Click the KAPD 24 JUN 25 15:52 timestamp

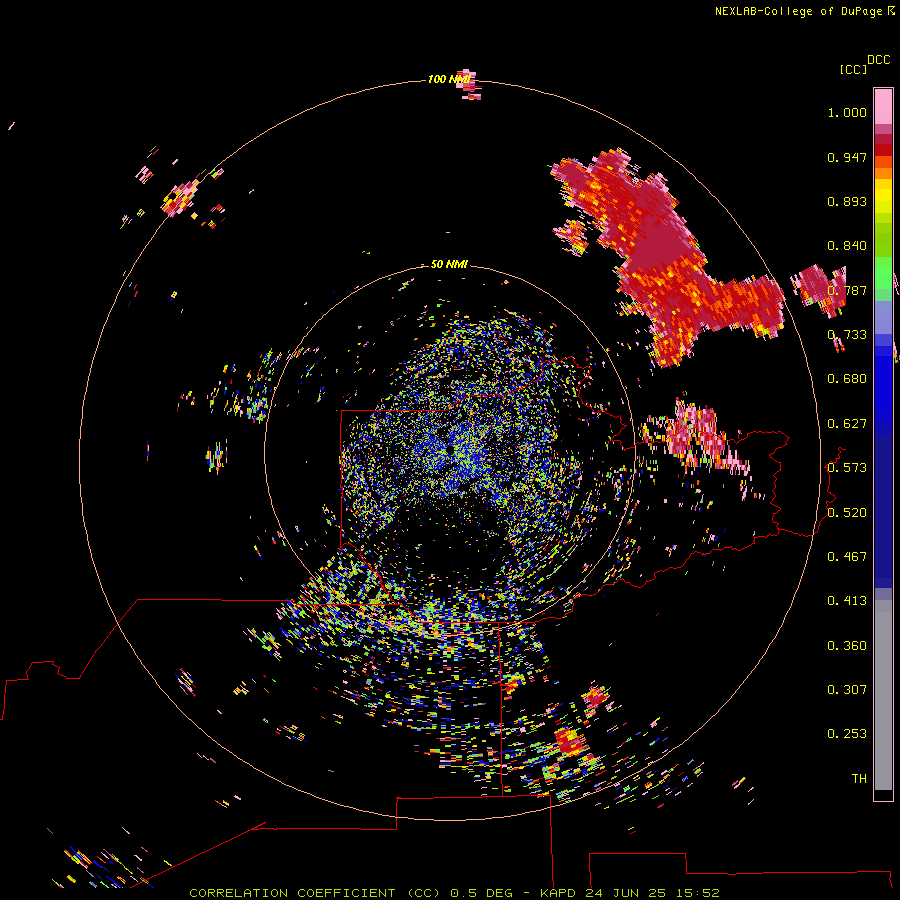(629, 893)
